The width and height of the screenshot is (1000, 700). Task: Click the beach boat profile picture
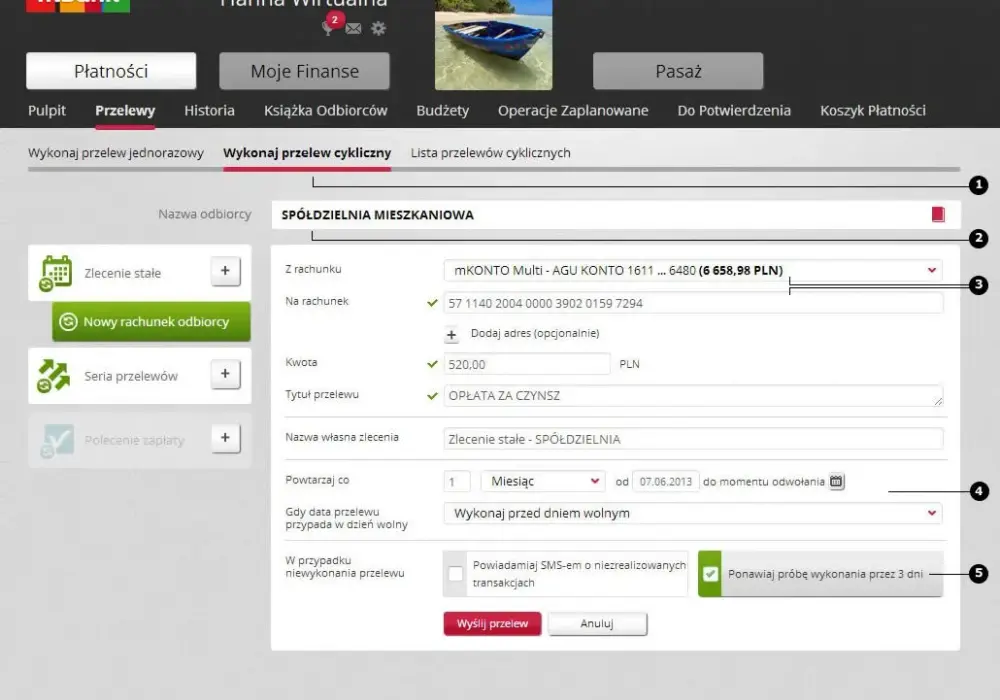[493, 45]
